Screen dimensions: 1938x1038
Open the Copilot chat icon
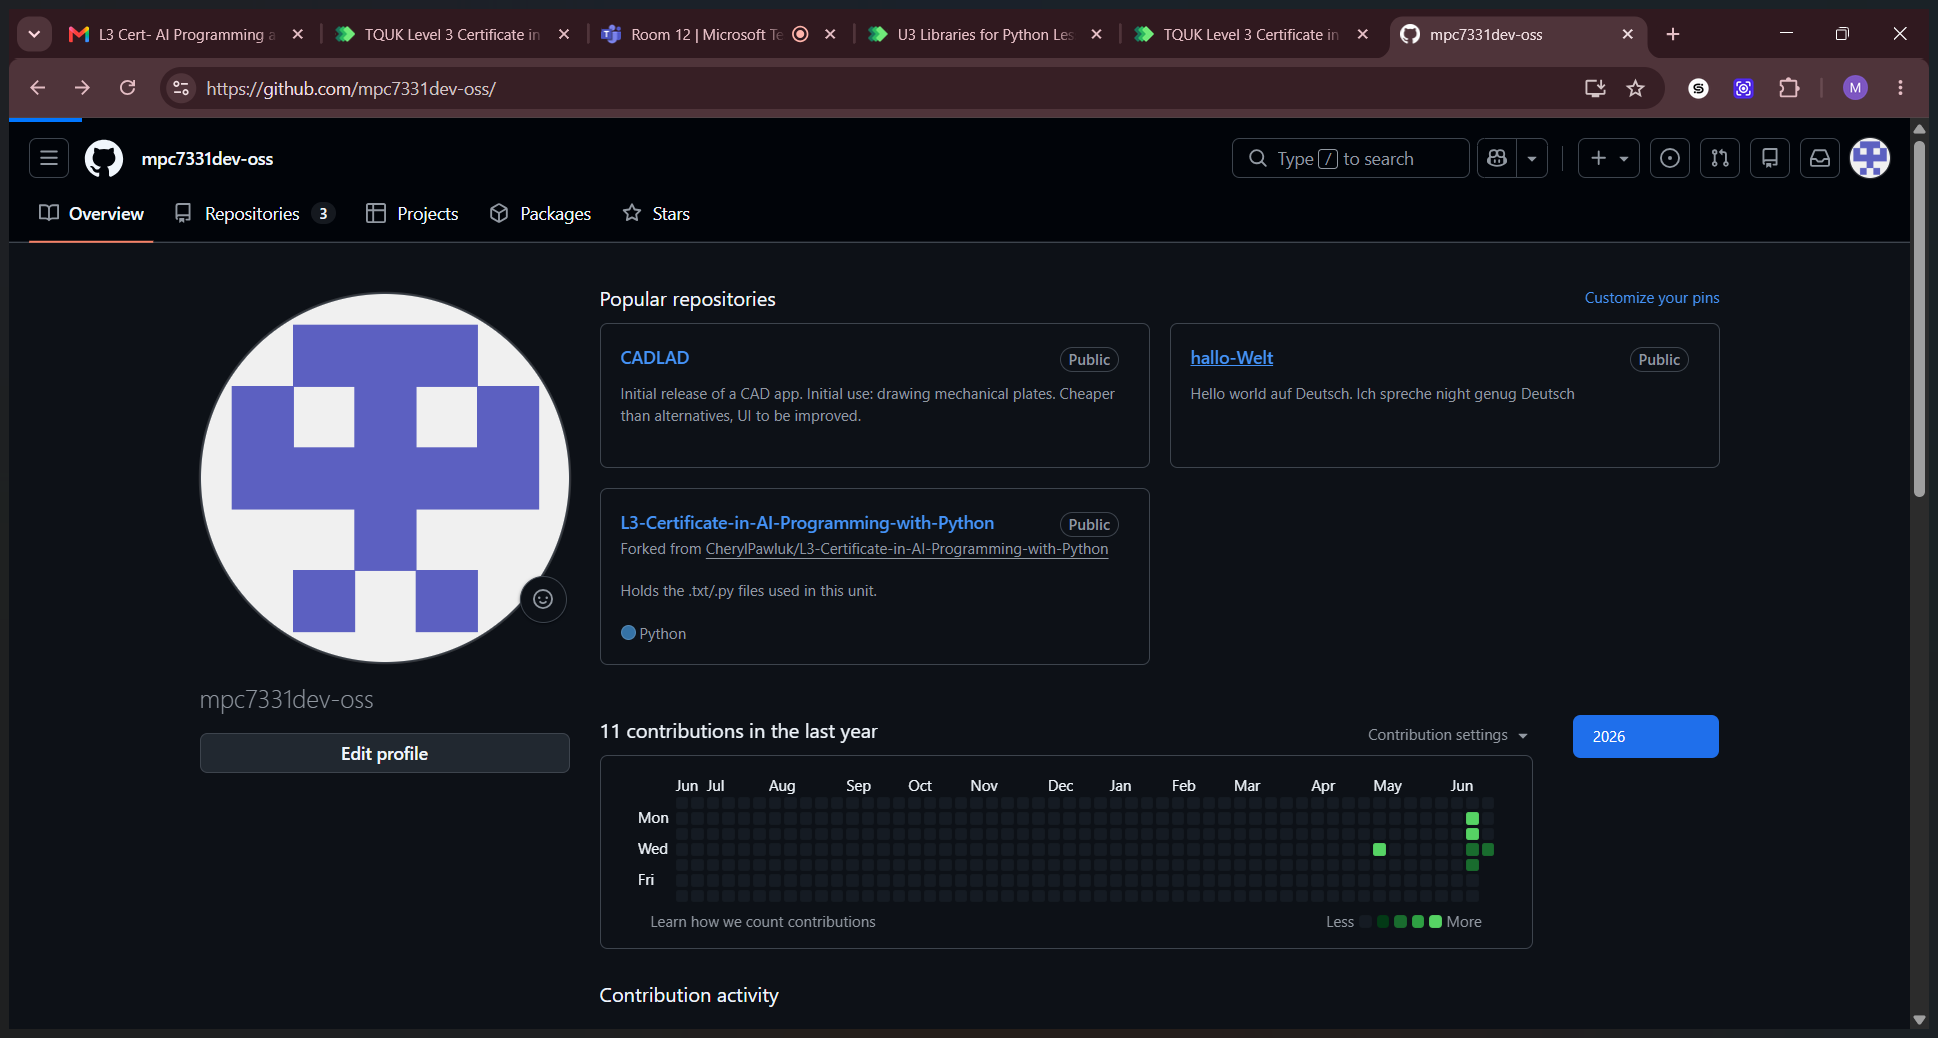(1497, 158)
